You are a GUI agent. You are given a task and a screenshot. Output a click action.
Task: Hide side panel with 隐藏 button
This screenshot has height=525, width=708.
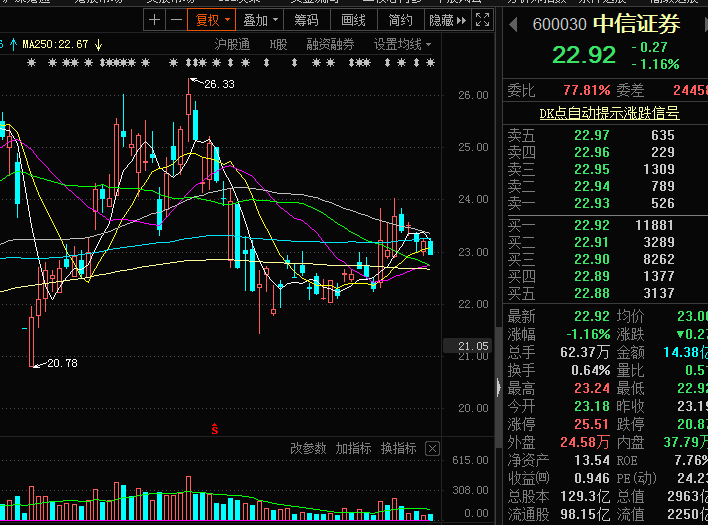(447, 20)
